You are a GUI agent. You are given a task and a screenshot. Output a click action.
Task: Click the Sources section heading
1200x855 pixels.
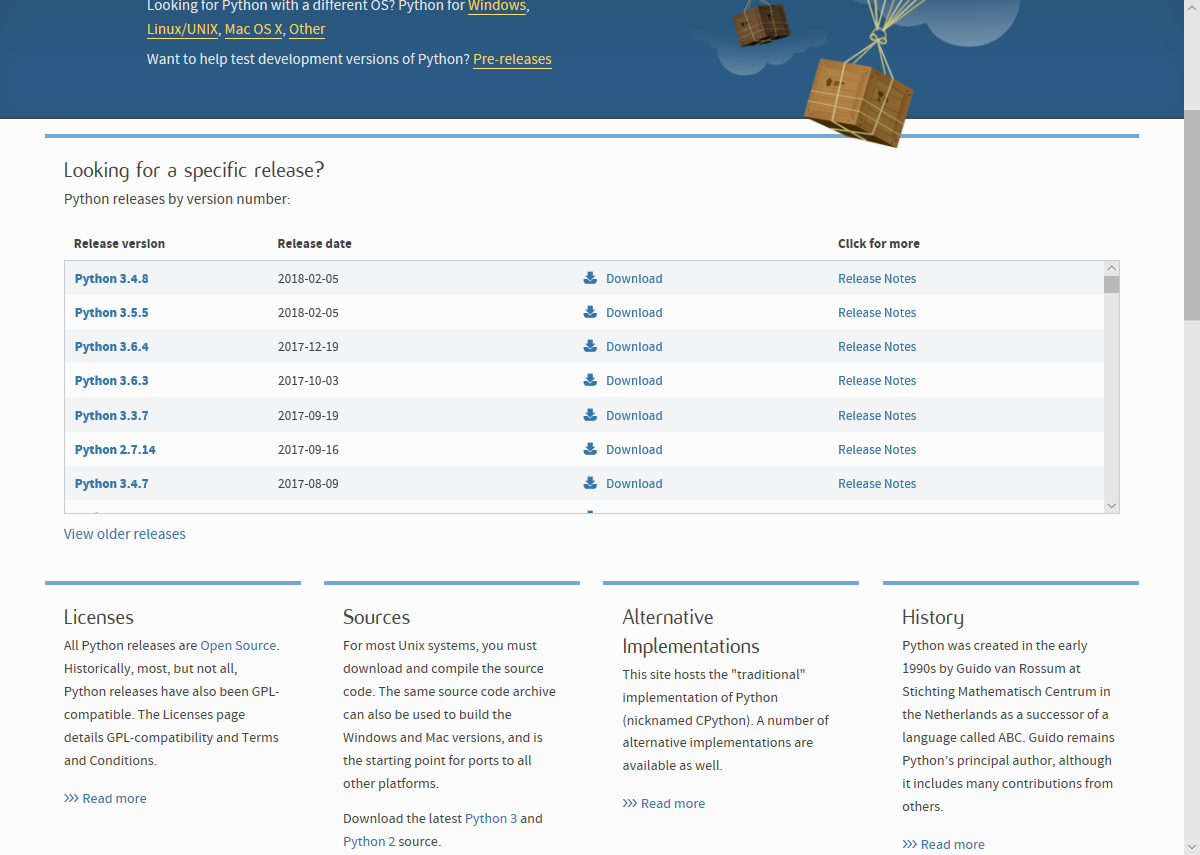click(x=377, y=617)
